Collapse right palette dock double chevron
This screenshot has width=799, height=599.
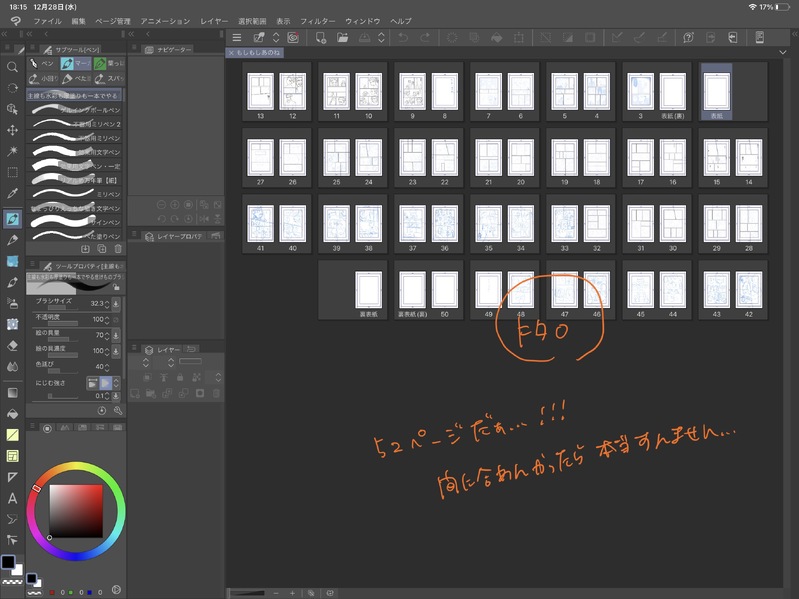click(x=795, y=34)
